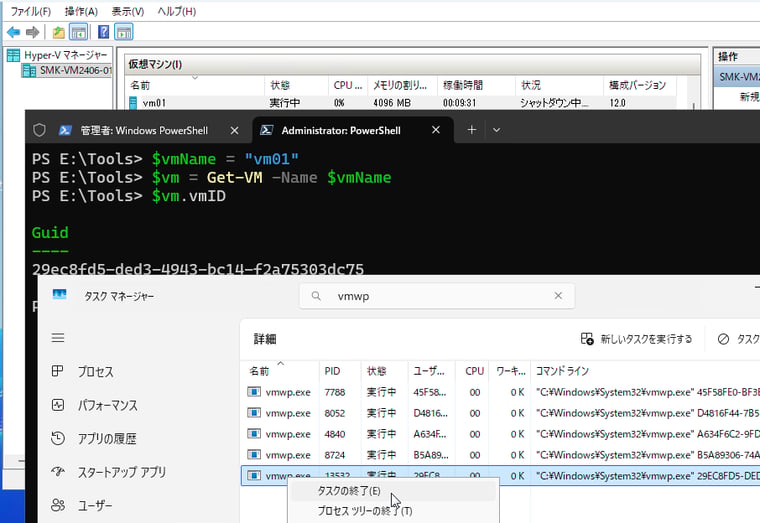Sort processes by コマンド ライン column

point(645,371)
